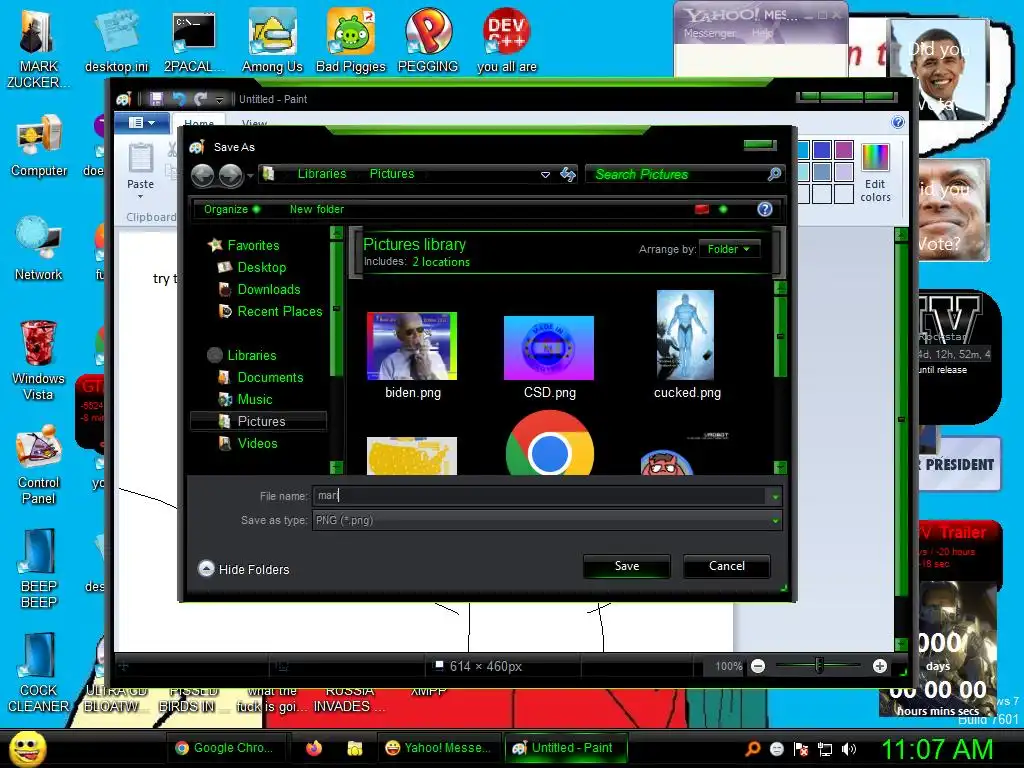This screenshot has width=1024, height=768.
Task: Click the Paint zoom slider handle
Action: pos(819,666)
